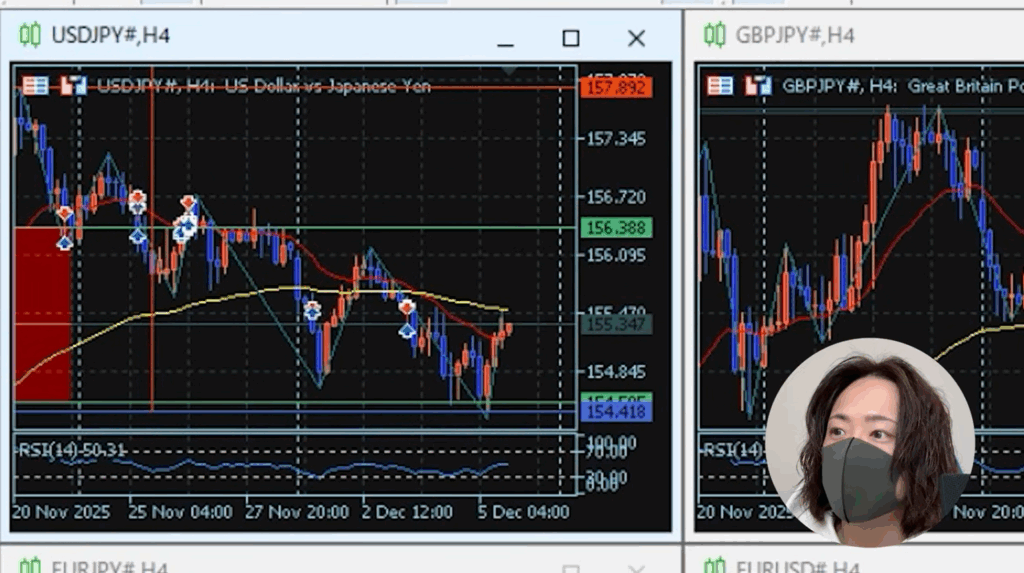The image size is (1024, 573).
Task: Click the orange vertical line on USDJPY chart
Action: point(152,300)
